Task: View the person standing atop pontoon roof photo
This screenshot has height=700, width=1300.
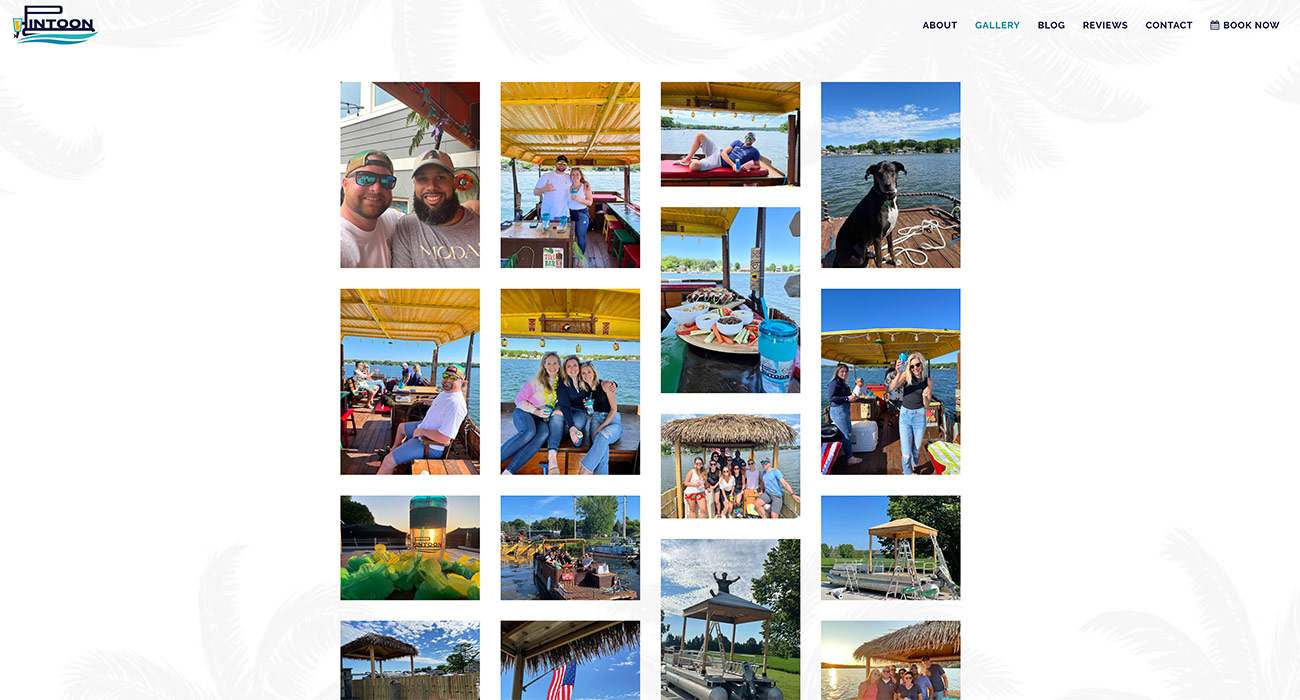Action: click(x=730, y=619)
